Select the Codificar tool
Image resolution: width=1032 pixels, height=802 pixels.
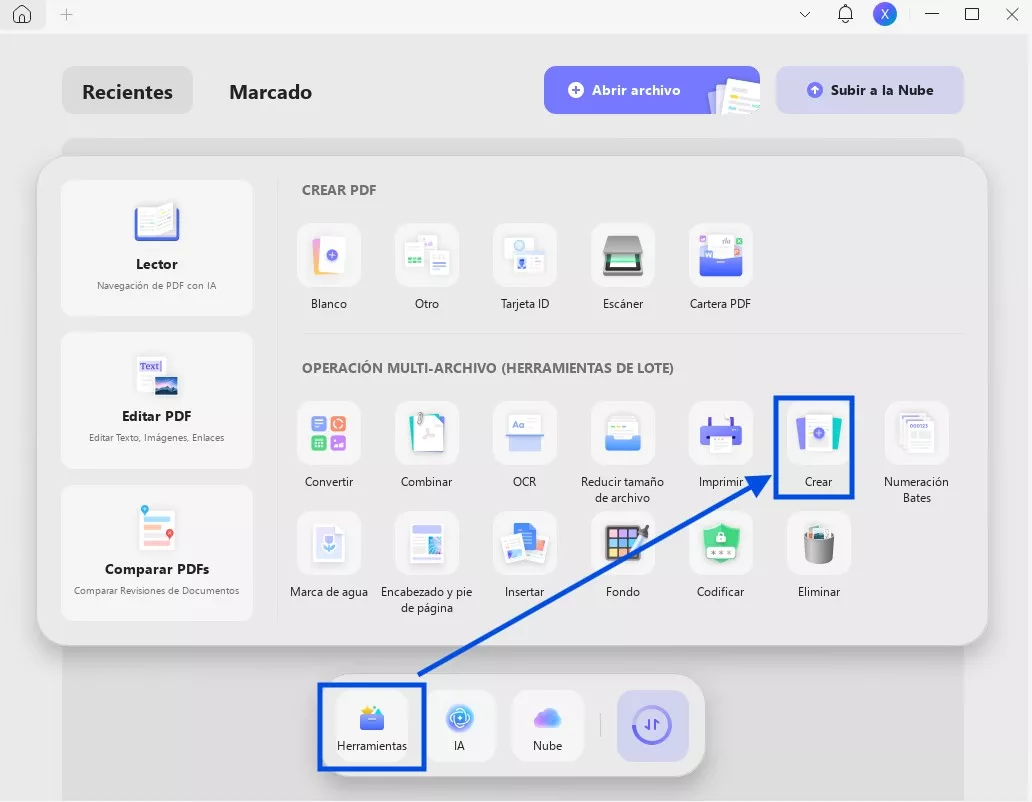(x=721, y=543)
